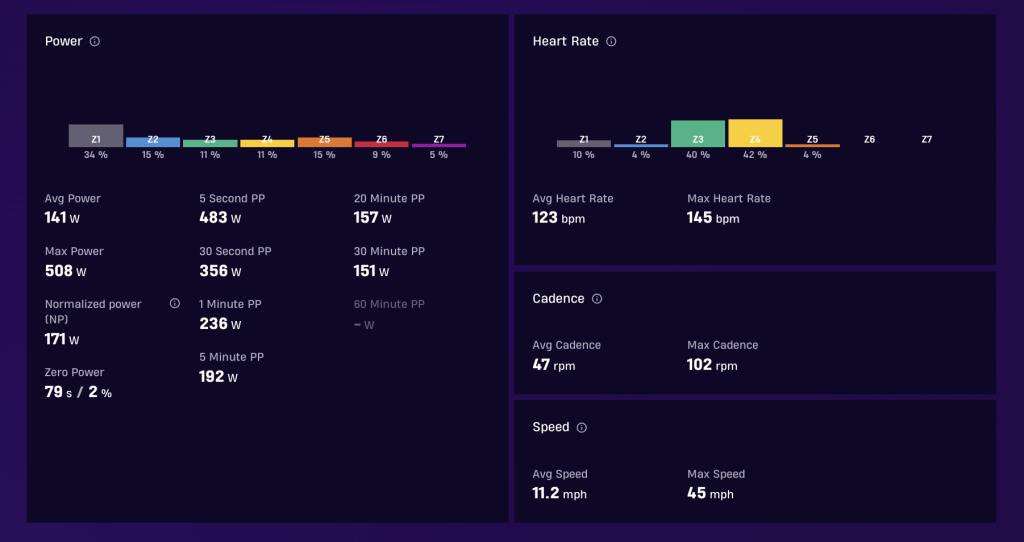Select the Heart Rate Z3 green bar
Screen dimensions: 1024x542
tap(698, 134)
